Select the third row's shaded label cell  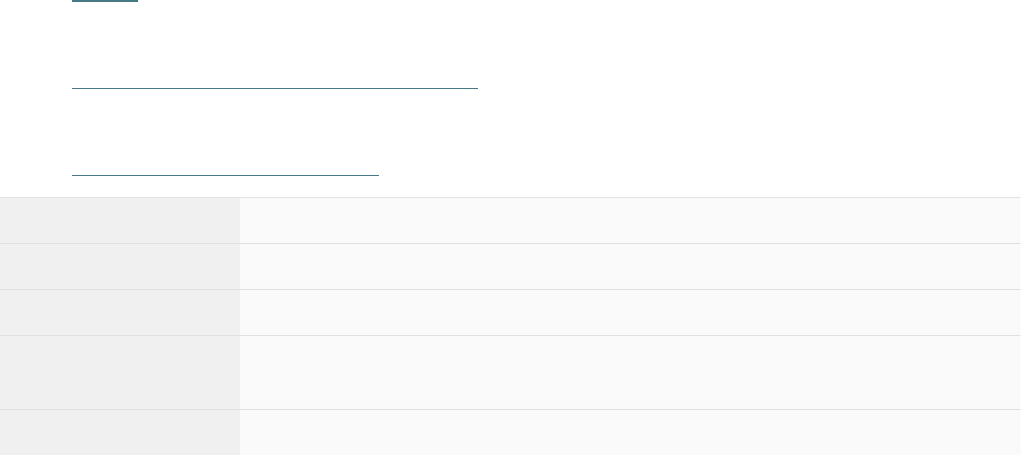pos(119,313)
